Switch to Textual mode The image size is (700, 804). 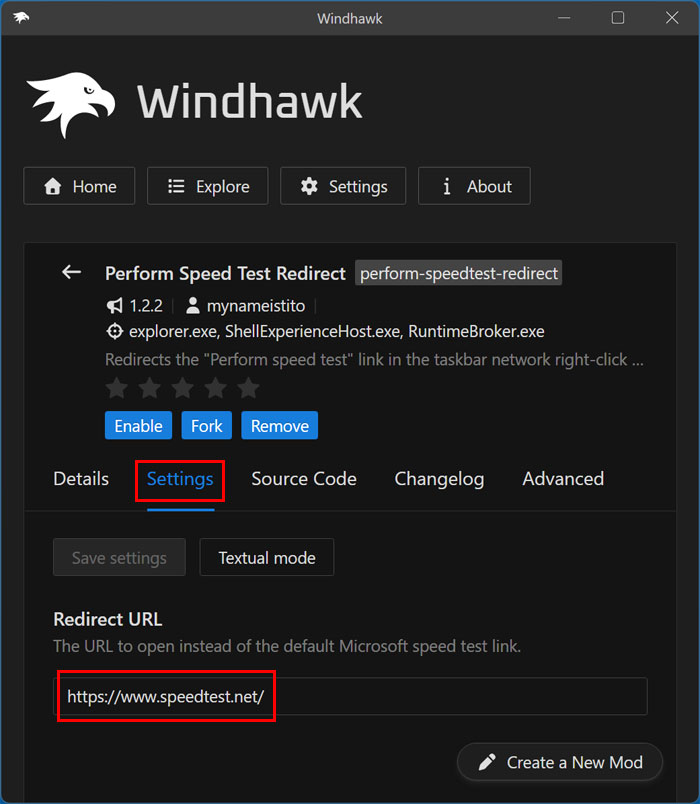click(267, 557)
